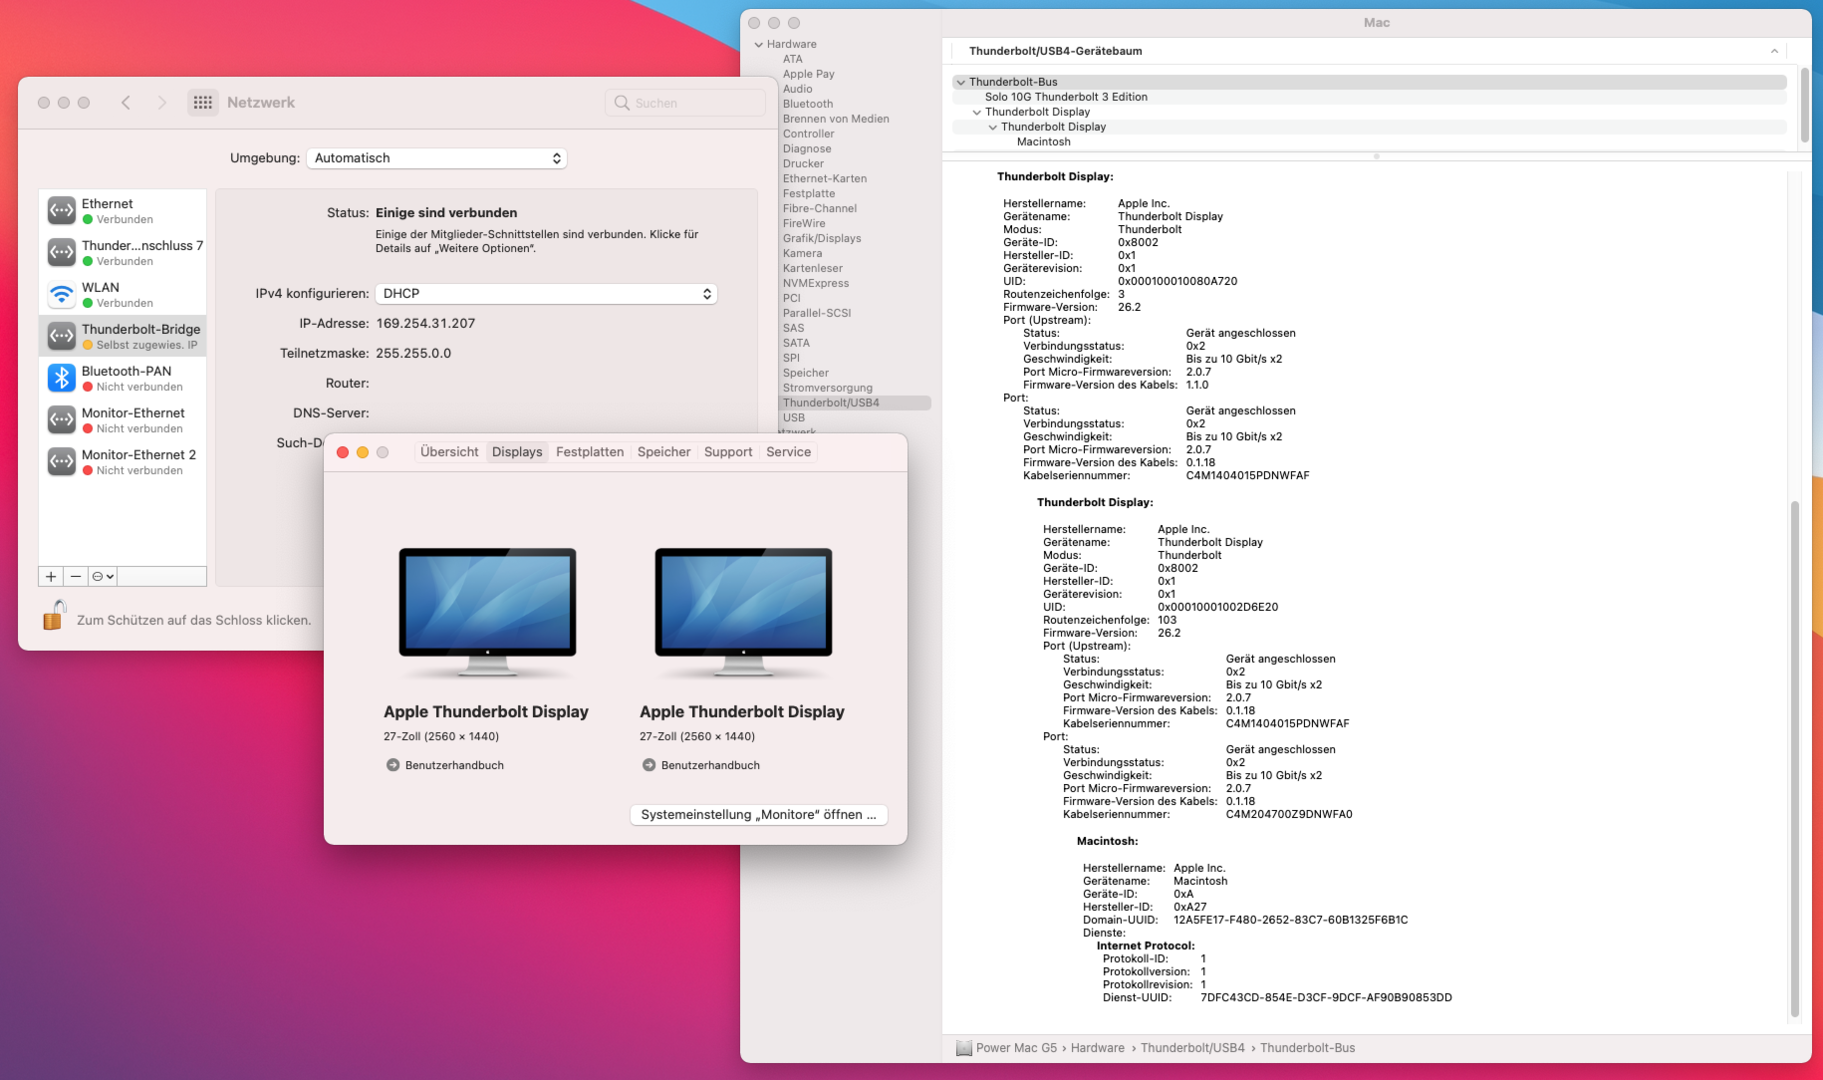Select FireWire in hardware sidebar
This screenshot has height=1080, width=1823.
pos(804,224)
